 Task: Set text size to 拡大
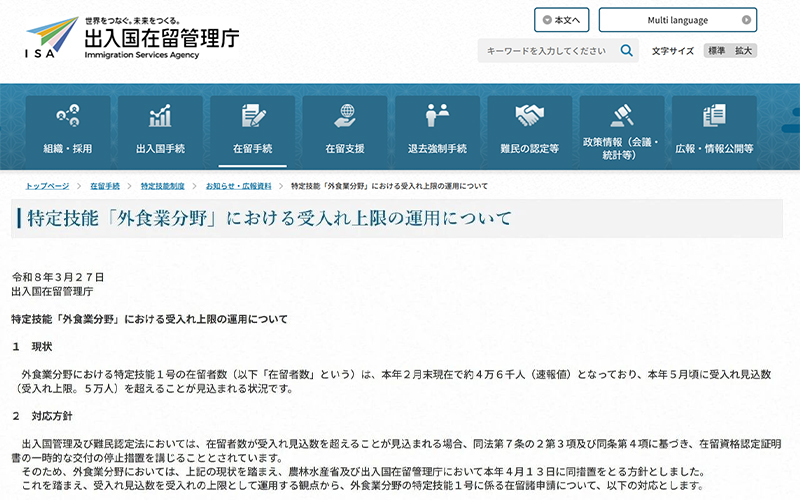(x=743, y=51)
